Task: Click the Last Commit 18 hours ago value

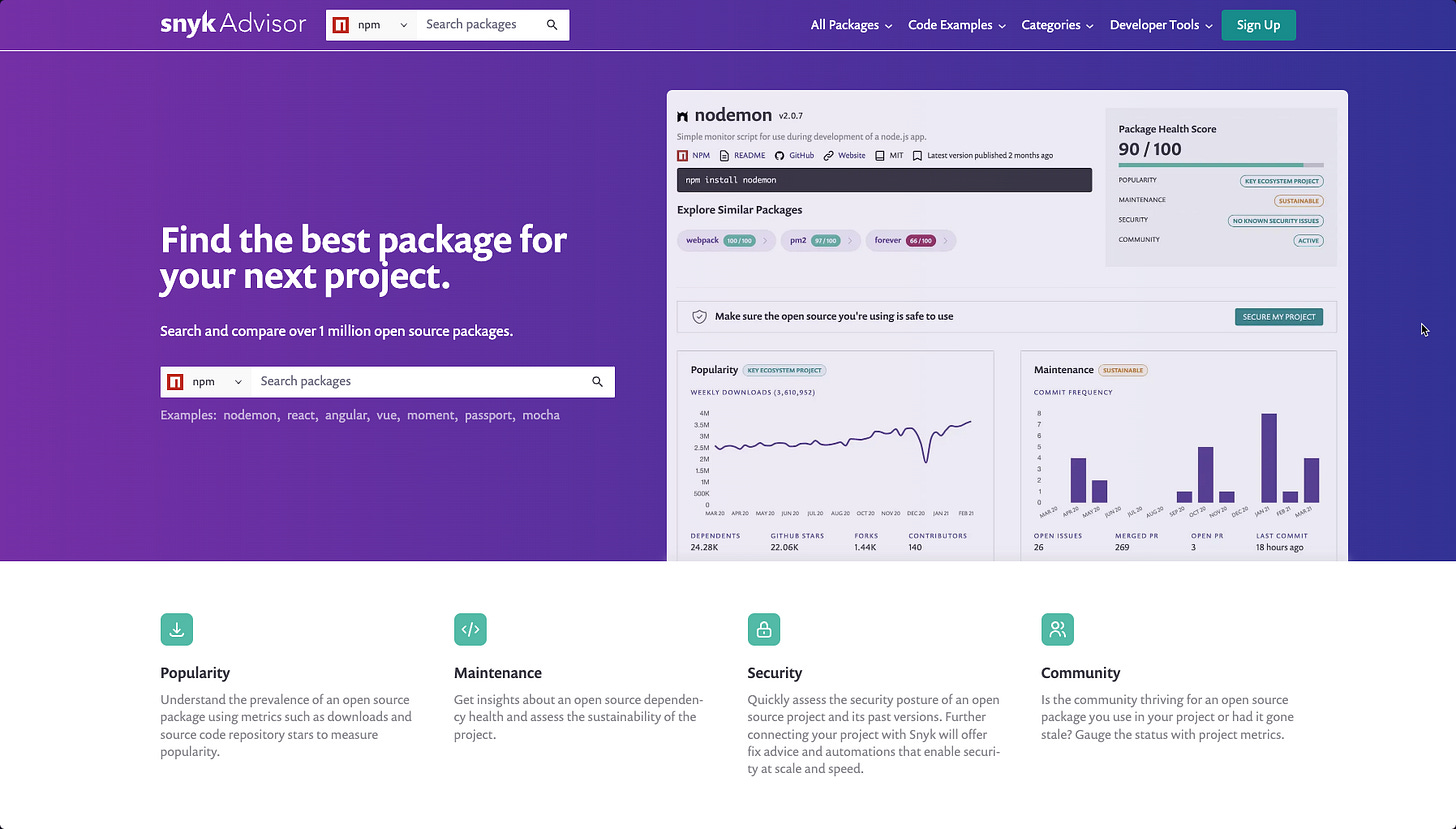Action: 1280,548
